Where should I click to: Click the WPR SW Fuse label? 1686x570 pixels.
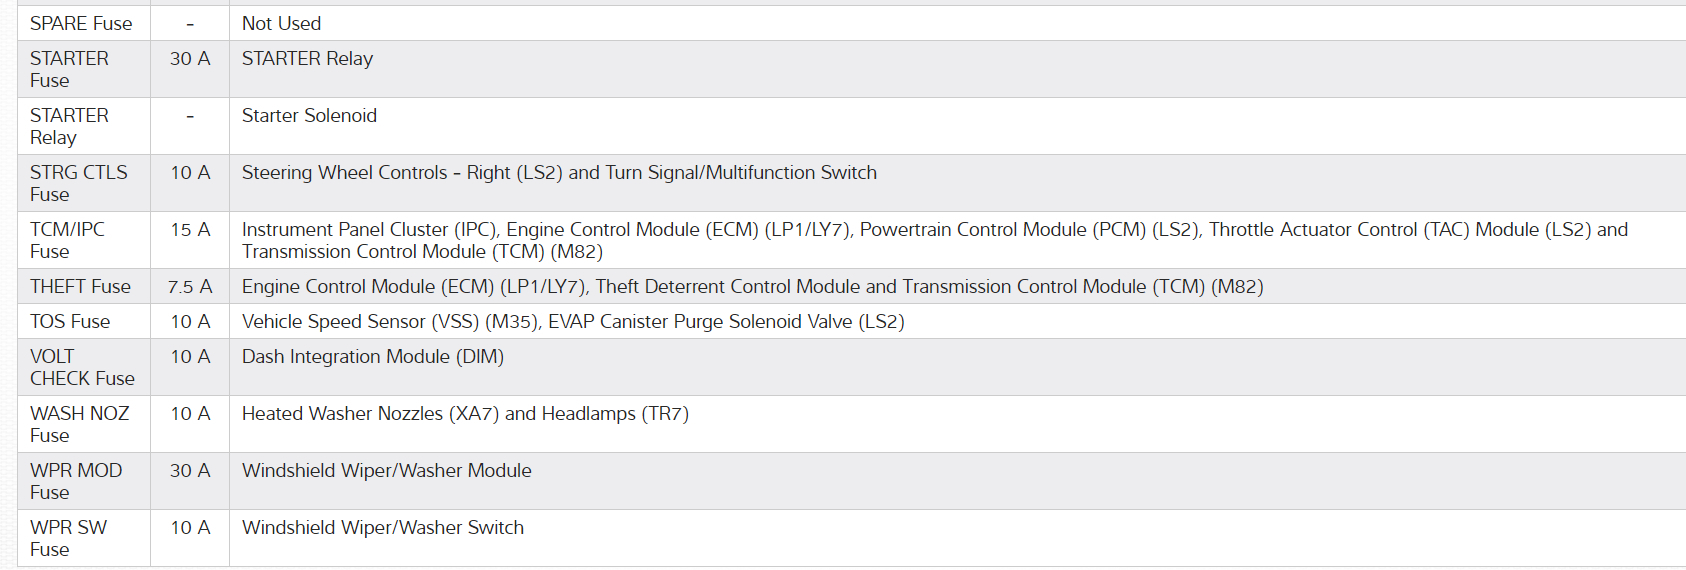pos(68,538)
